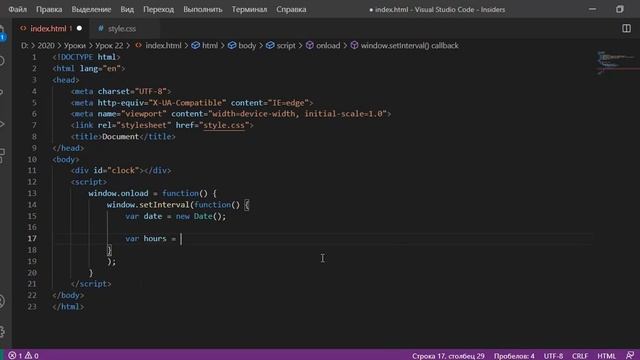This screenshot has height=360, width=640.
Task: Click the closing </script> tag on line 21
Action: coord(91,284)
